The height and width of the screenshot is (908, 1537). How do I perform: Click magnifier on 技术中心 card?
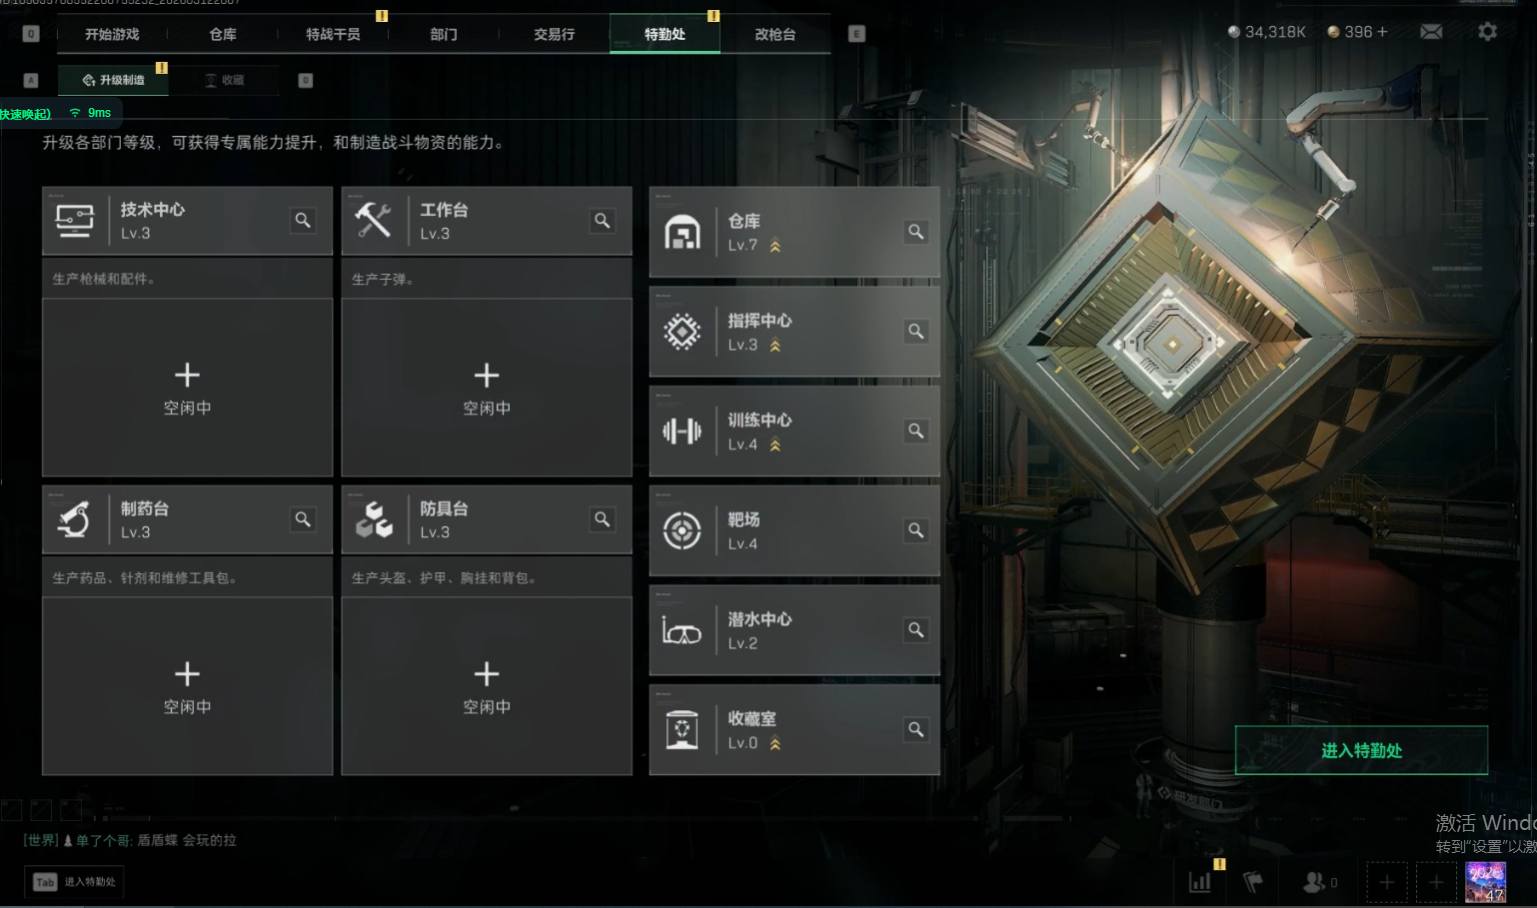pyautogui.click(x=302, y=220)
